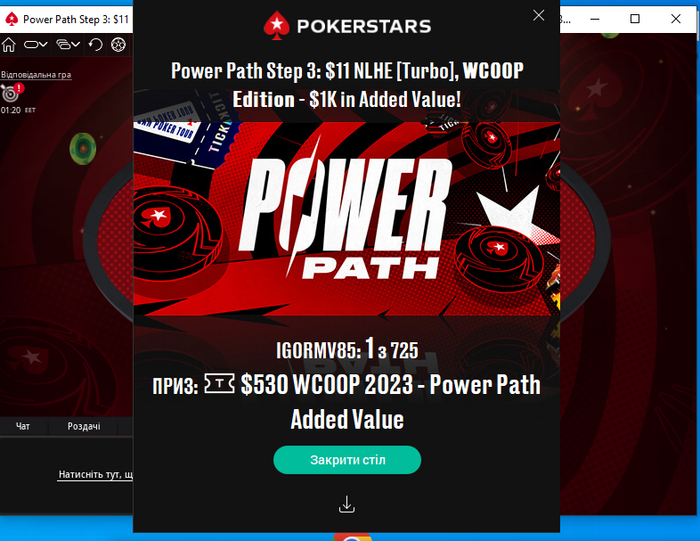Screen dimensions: 700x541
Task: Download the result via arrow icon
Action: point(347,504)
